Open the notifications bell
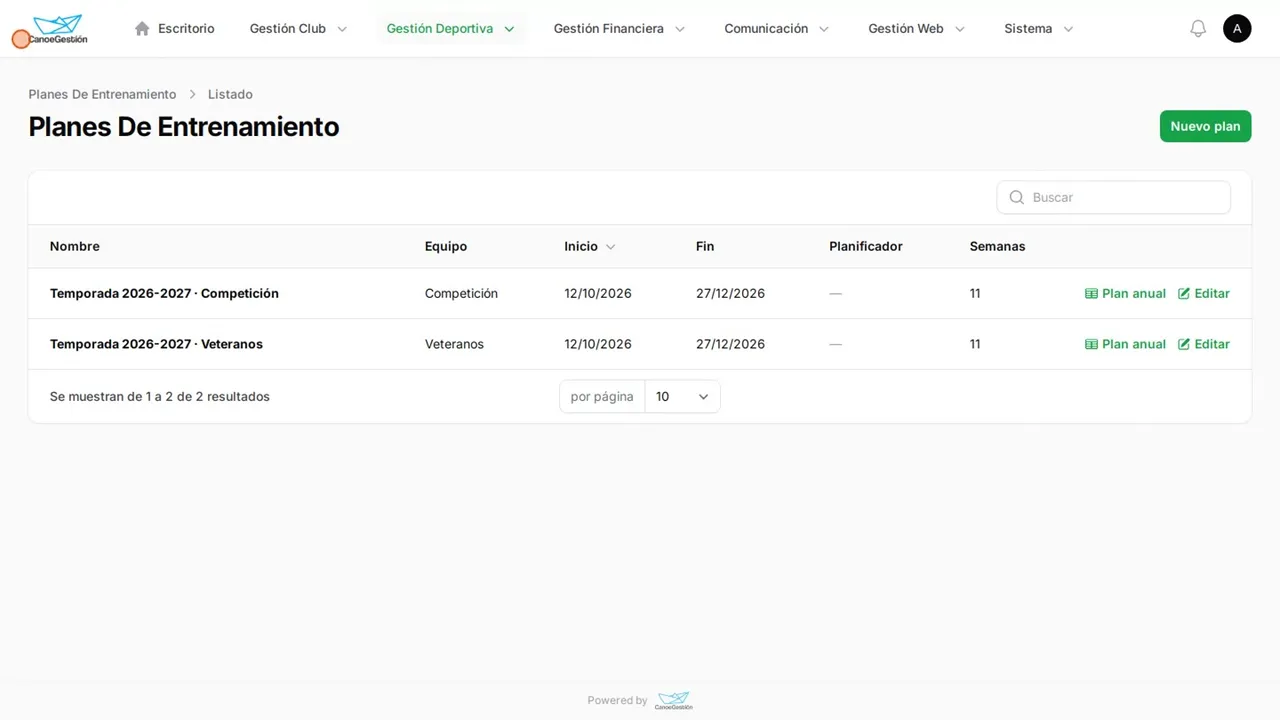 1198,29
